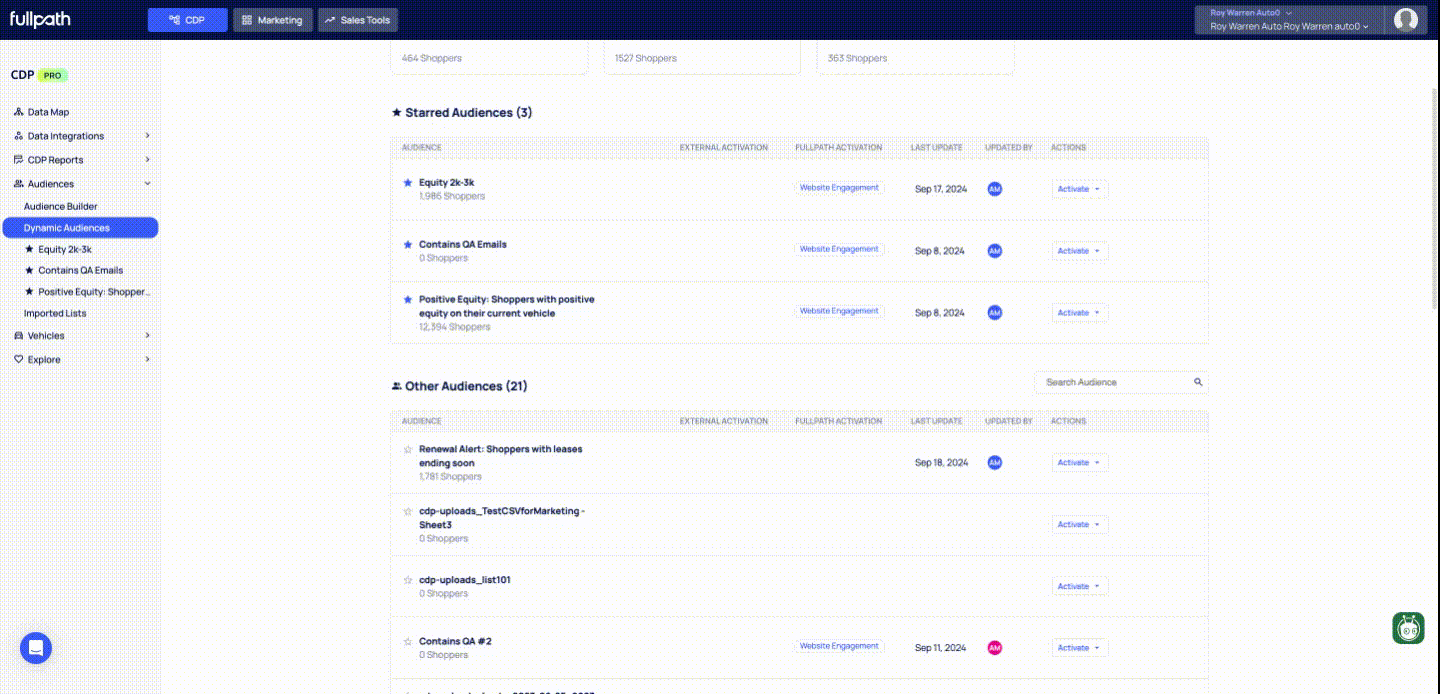Click the search magnifier icon in Search Audience
The image size is (1440, 694).
[1198, 382]
